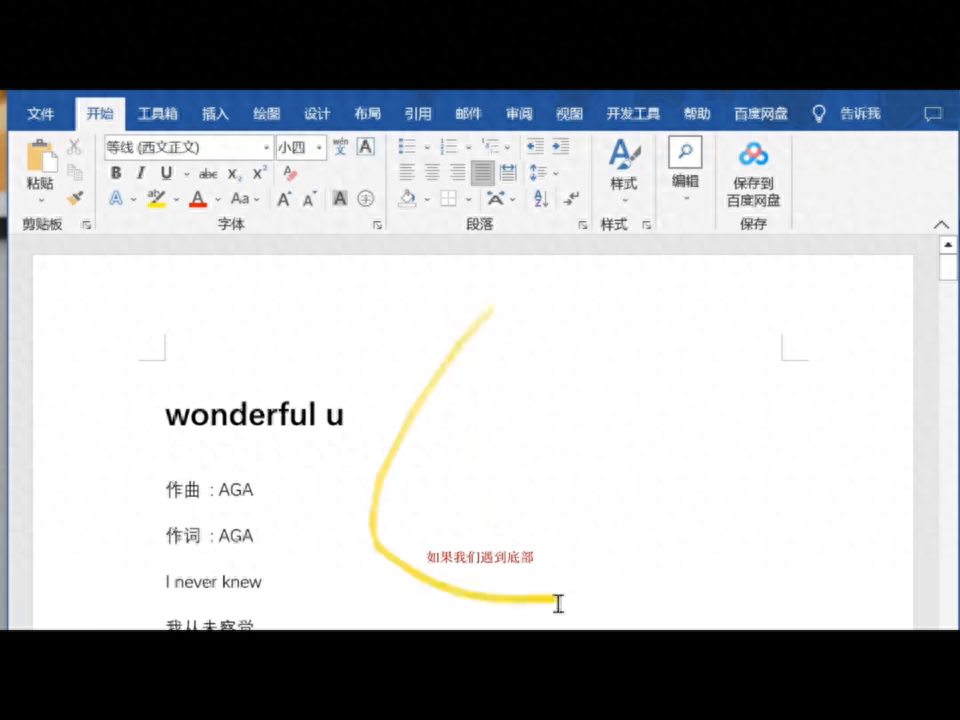Switch to the Draw (绘图) tab

[266, 114]
